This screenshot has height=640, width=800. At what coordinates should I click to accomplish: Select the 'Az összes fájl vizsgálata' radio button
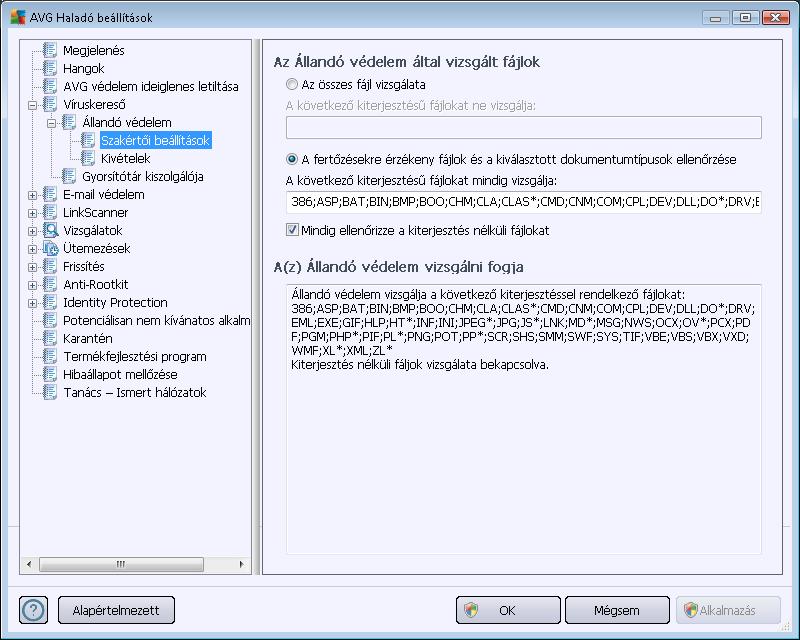pyautogui.click(x=292, y=84)
